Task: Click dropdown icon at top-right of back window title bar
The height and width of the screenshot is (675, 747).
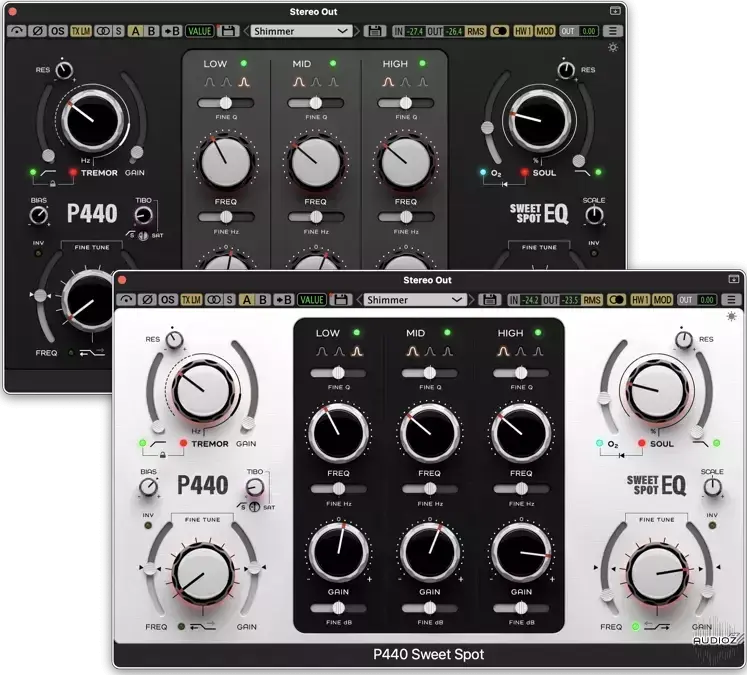Action: 615,10
